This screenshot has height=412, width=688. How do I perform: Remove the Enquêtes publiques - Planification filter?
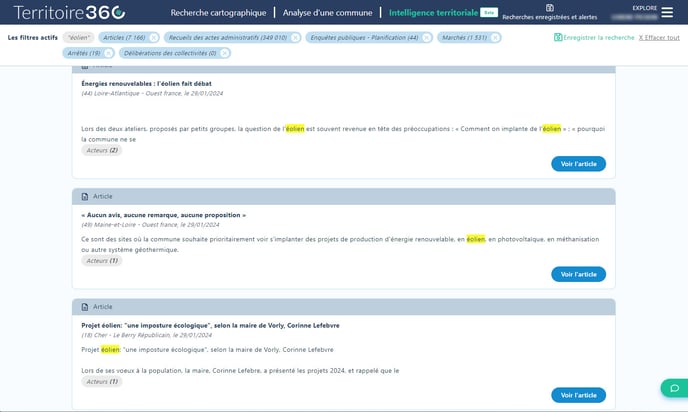pyautogui.click(x=426, y=38)
